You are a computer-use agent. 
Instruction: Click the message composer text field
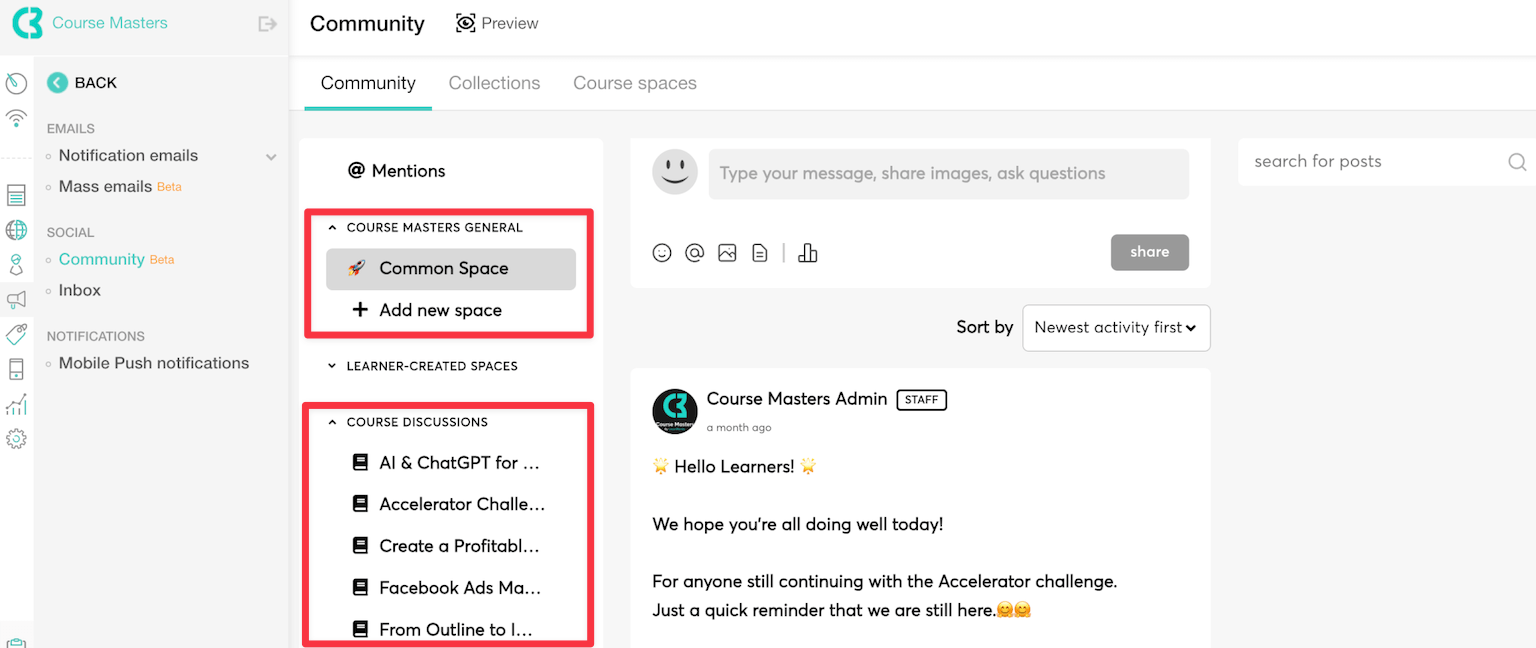[948, 174]
